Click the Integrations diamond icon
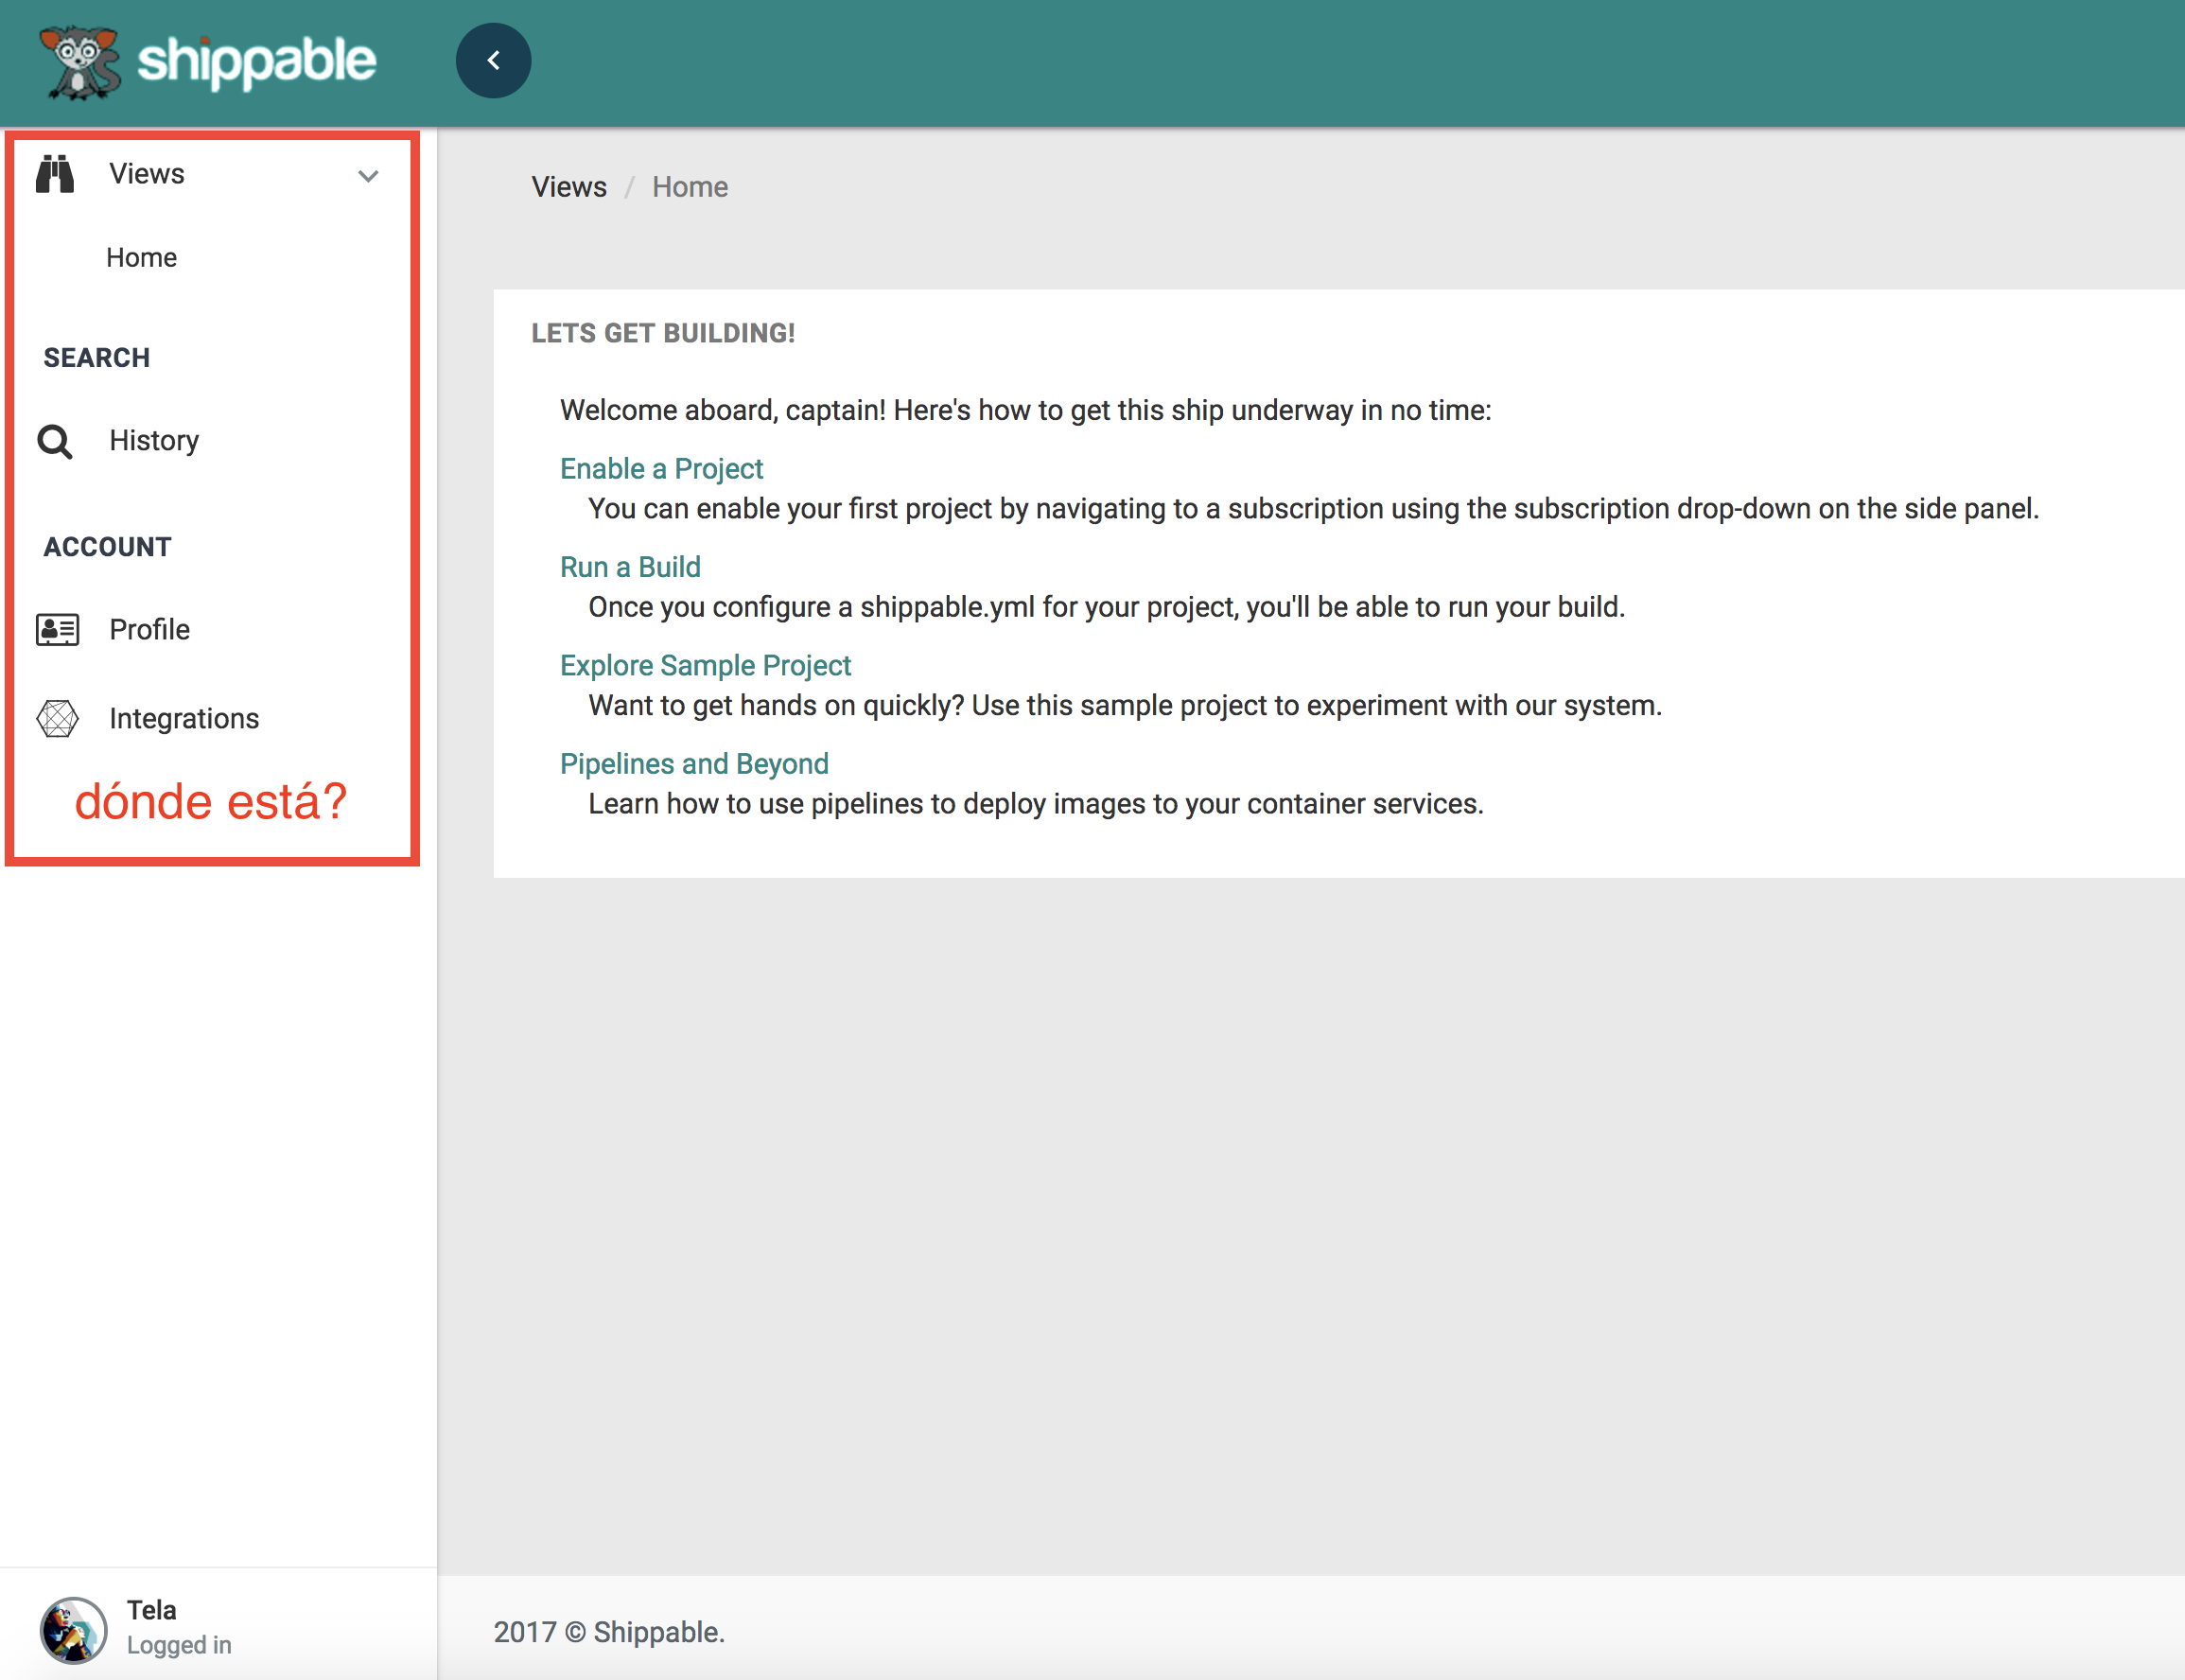Image resolution: width=2185 pixels, height=1680 pixels. tap(57, 718)
